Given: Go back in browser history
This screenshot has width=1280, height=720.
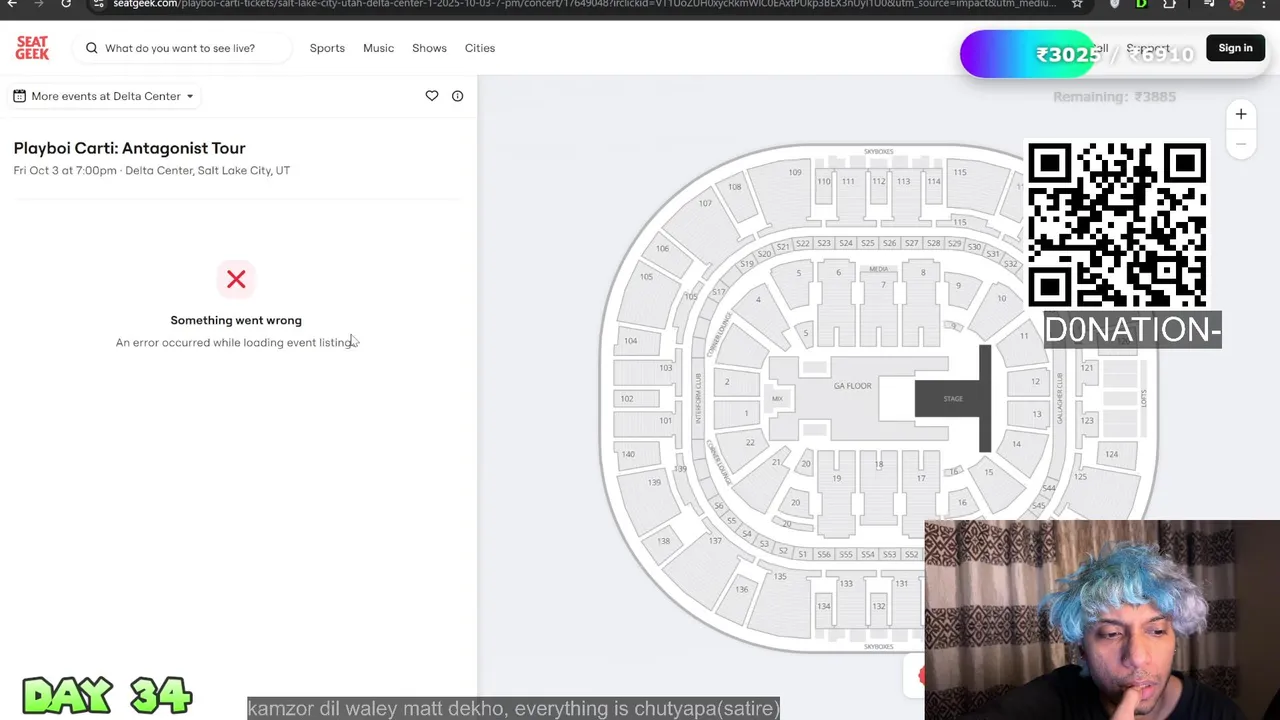Looking at the screenshot, I should pyautogui.click(x=12, y=4).
